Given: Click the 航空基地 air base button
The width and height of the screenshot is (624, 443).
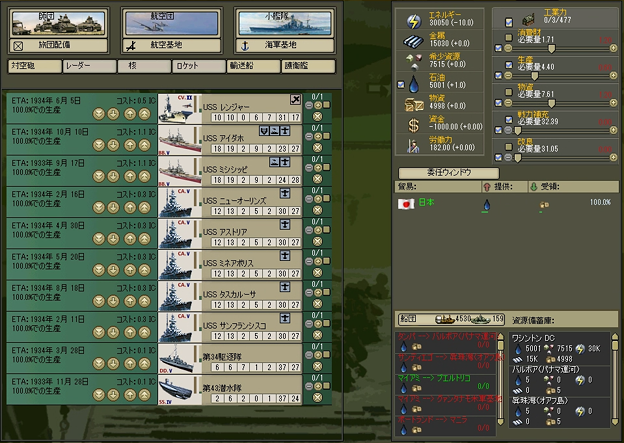Looking at the screenshot, I should click(172, 45).
